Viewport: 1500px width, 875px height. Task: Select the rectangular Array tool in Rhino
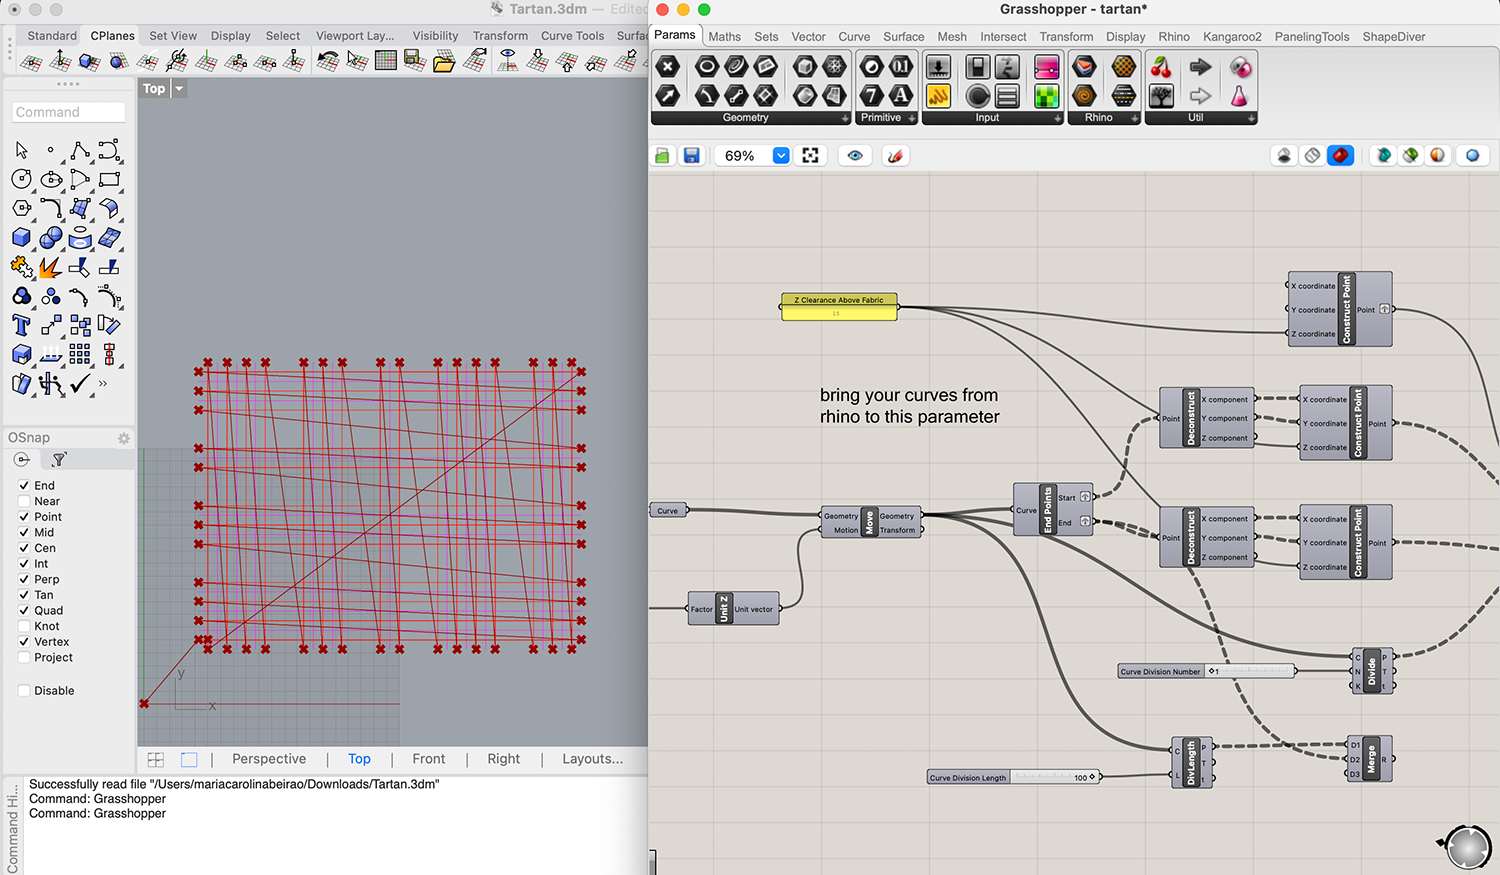click(79, 354)
